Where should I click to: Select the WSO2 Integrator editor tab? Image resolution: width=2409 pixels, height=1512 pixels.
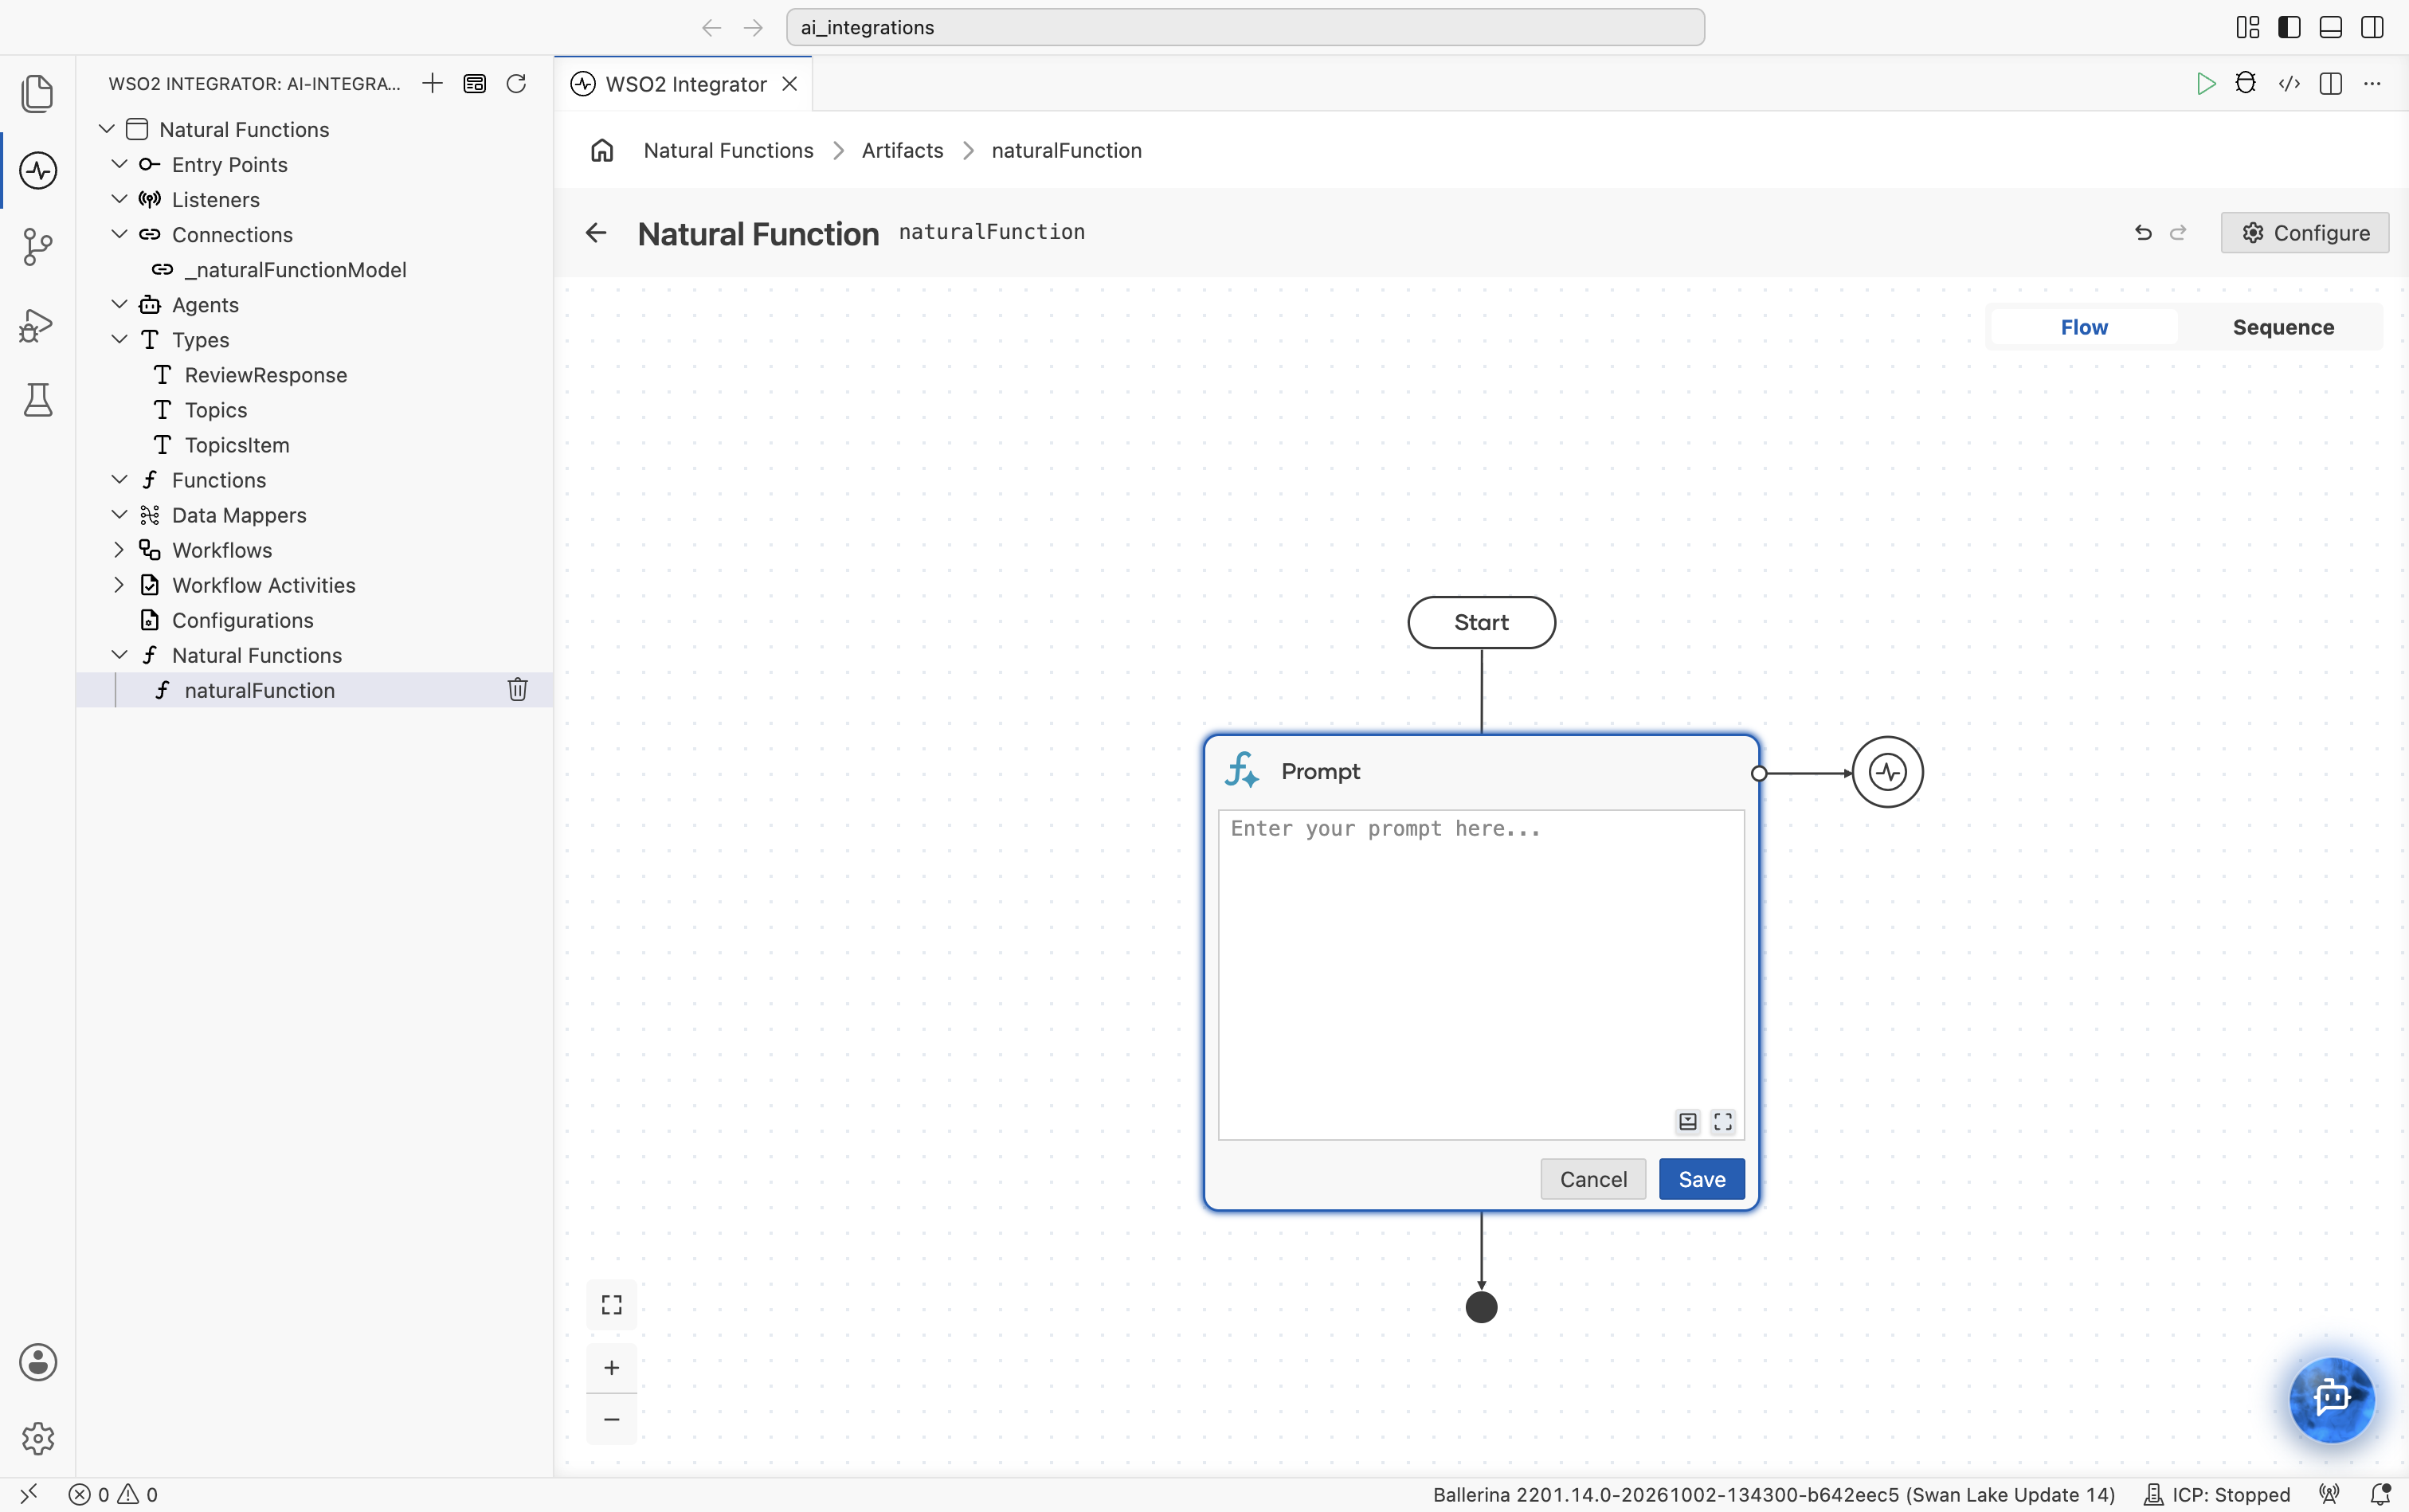(685, 84)
